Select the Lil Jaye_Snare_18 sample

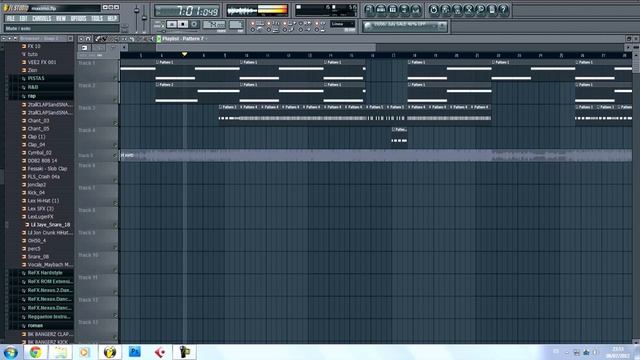pyautogui.click(x=47, y=225)
